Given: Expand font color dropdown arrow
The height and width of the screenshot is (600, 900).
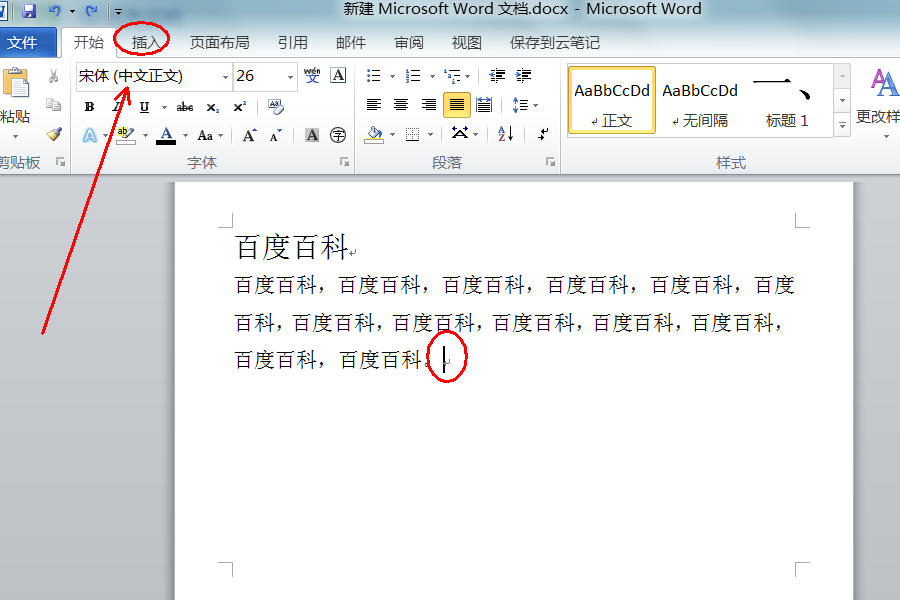Looking at the screenshot, I should tap(185, 136).
